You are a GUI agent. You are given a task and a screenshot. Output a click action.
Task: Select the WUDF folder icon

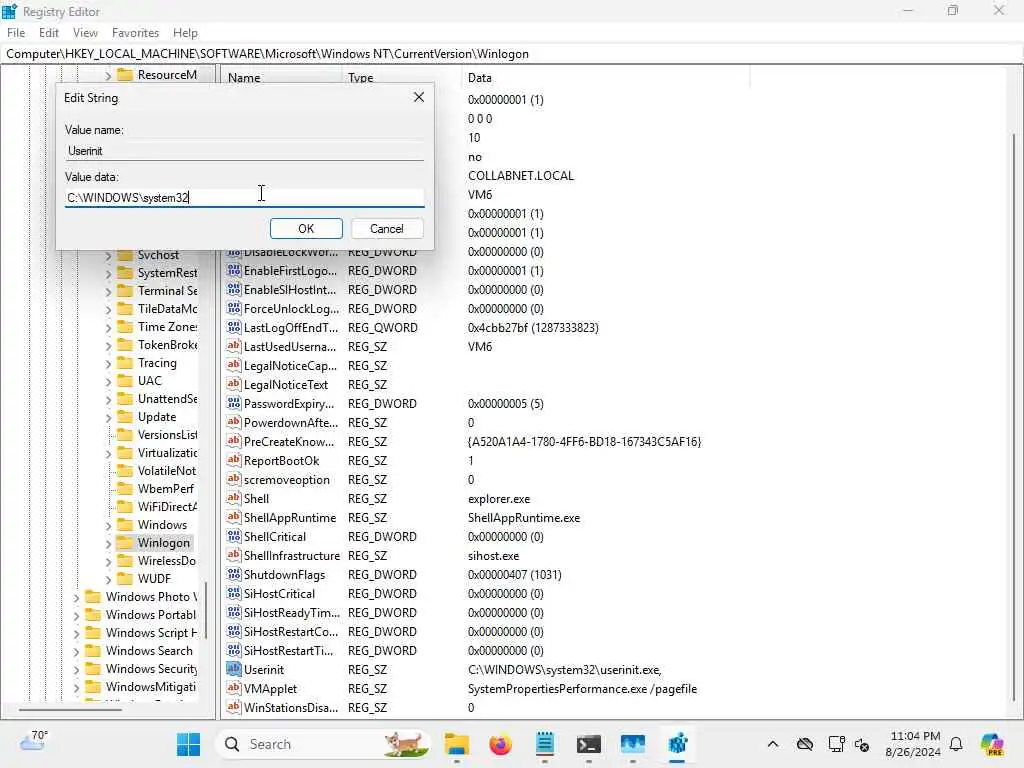coord(125,578)
